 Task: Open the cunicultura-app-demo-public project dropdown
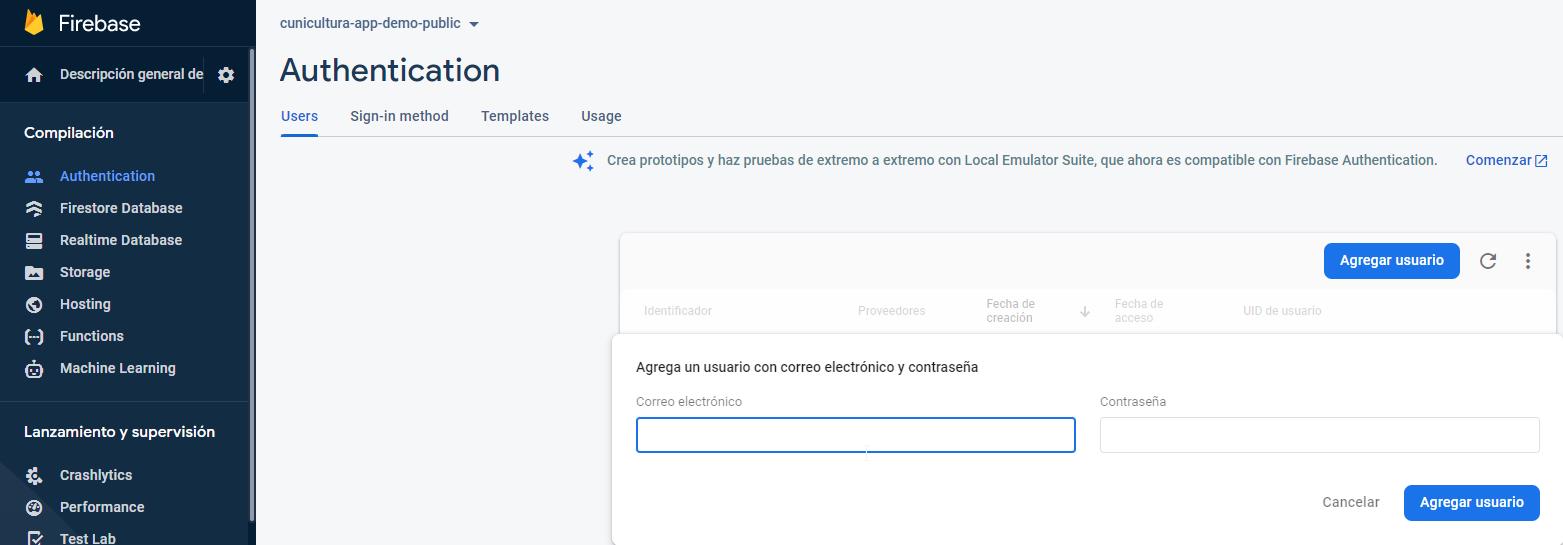[x=380, y=23]
